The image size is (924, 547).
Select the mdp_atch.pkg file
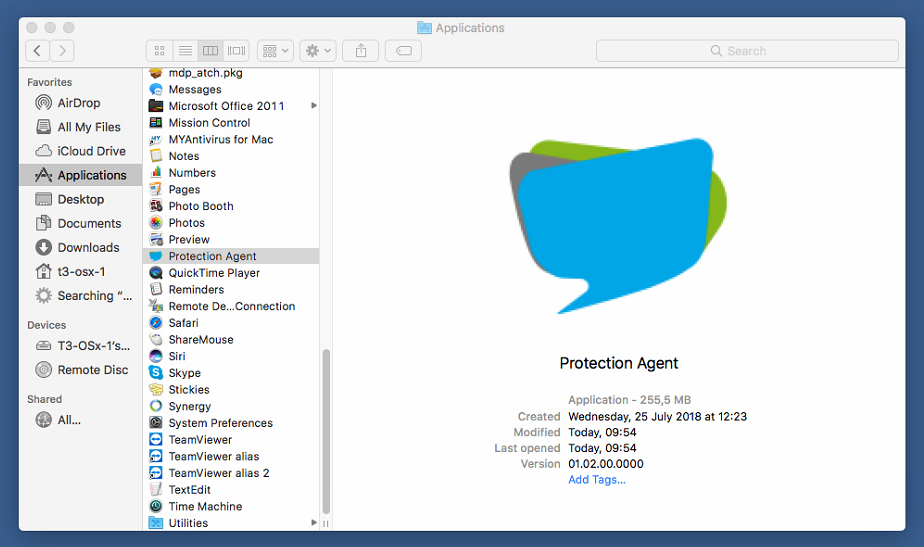click(231, 73)
